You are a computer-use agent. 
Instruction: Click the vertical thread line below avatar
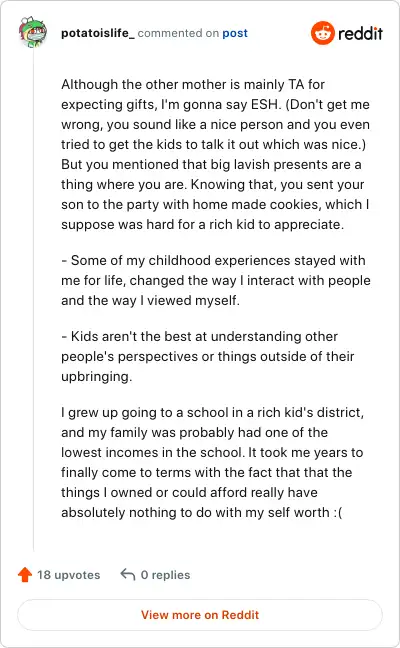tap(33, 300)
